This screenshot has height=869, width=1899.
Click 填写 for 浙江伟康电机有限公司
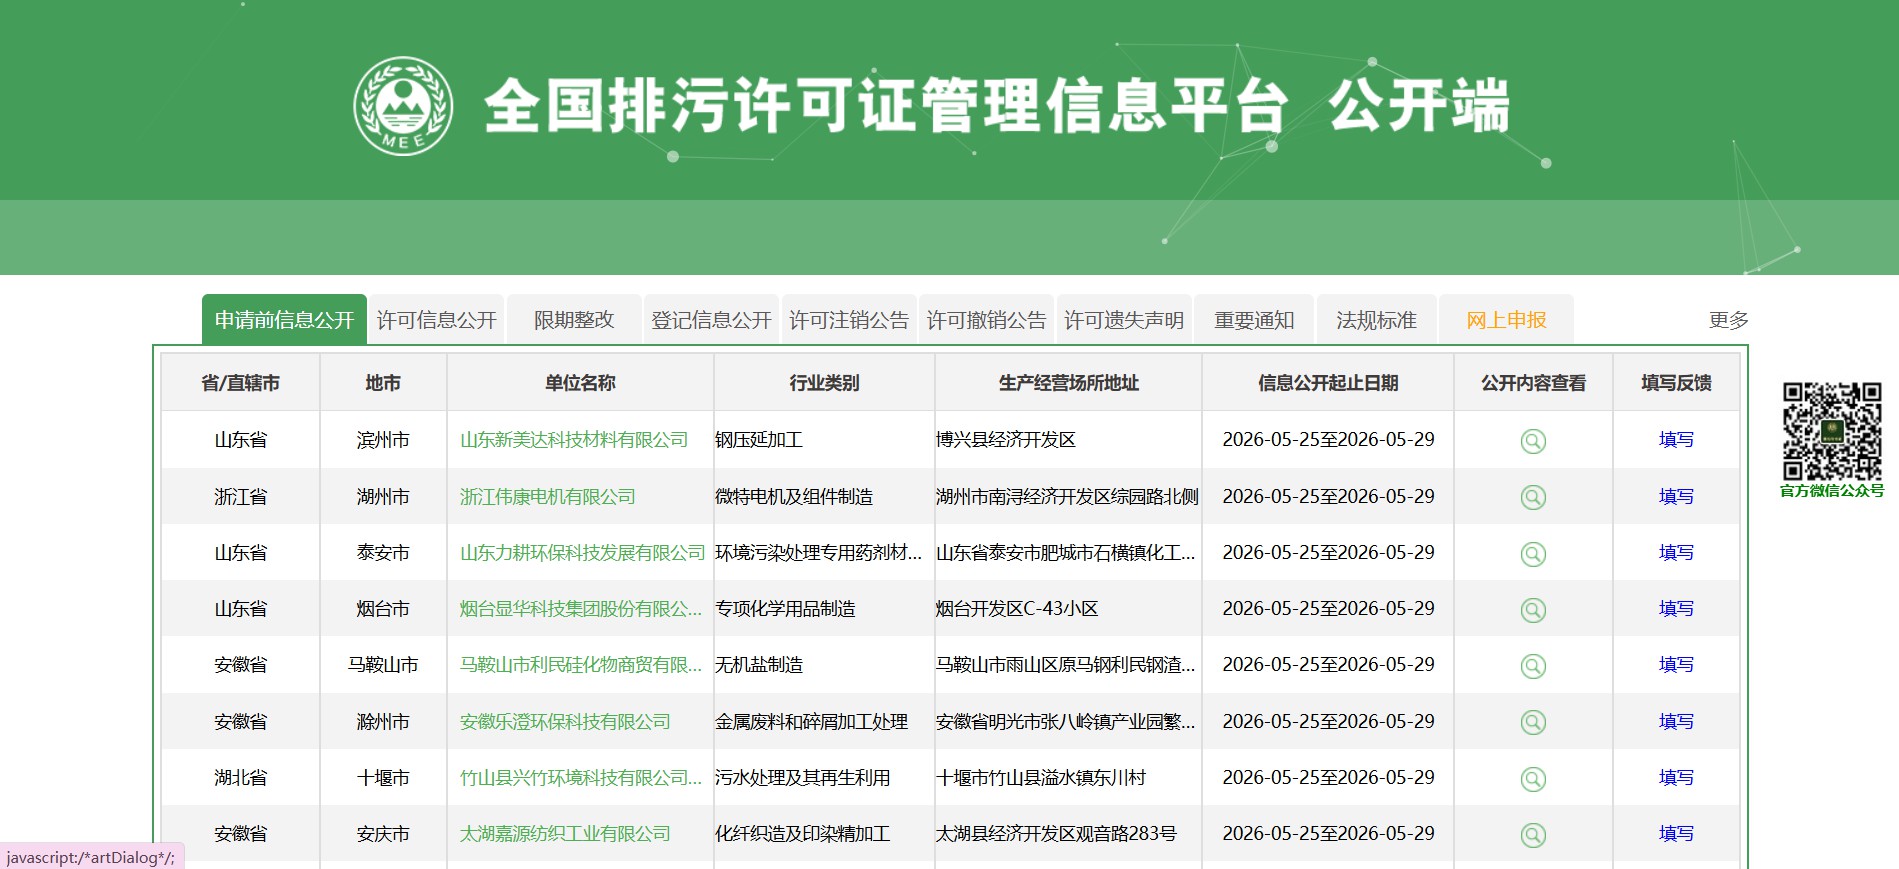(x=1676, y=497)
